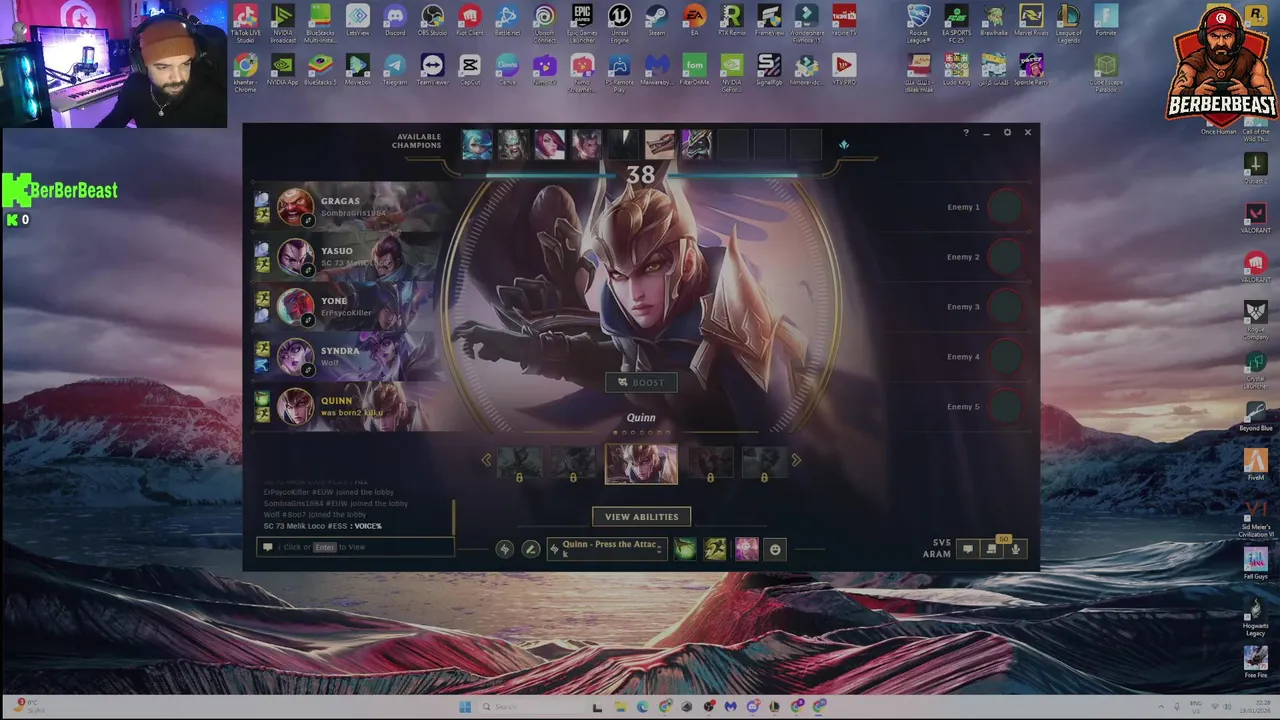The width and height of the screenshot is (1280, 720).
Task: Open Ludo King desktop shortcut
Action: pyautogui.click(x=956, y=69)
